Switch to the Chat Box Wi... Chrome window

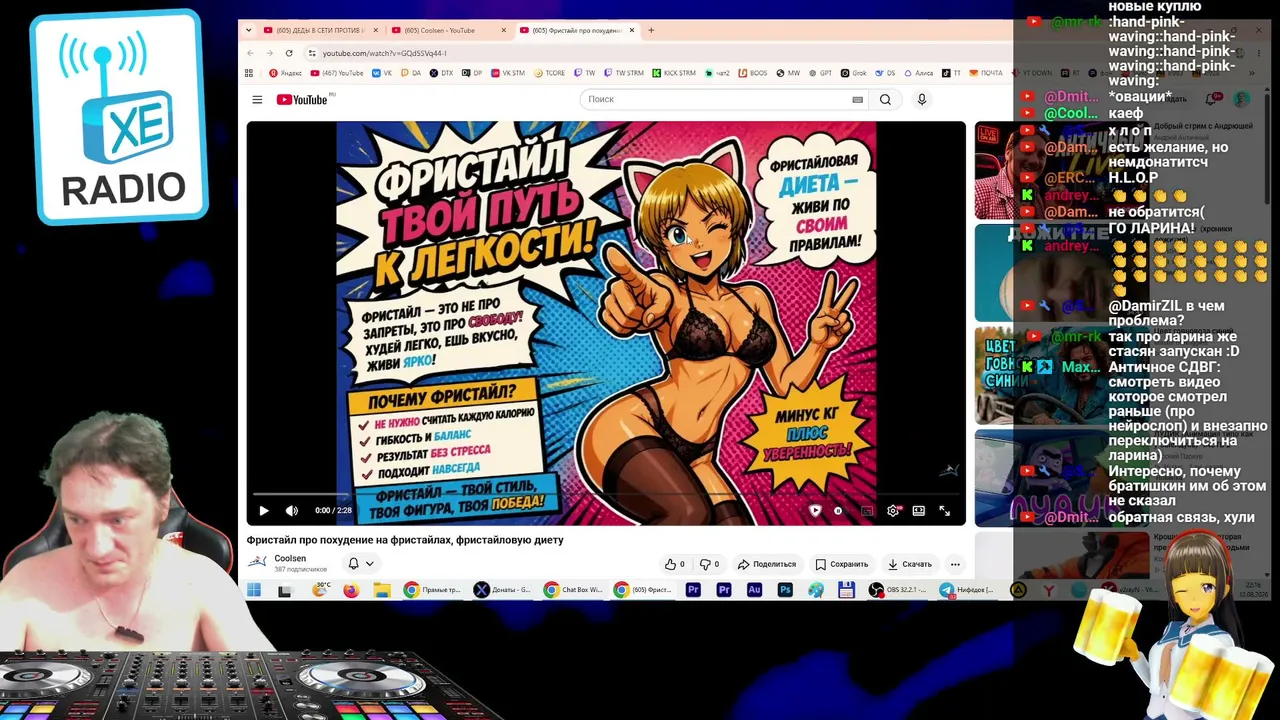pyautogui.click(x=573, y=590)
